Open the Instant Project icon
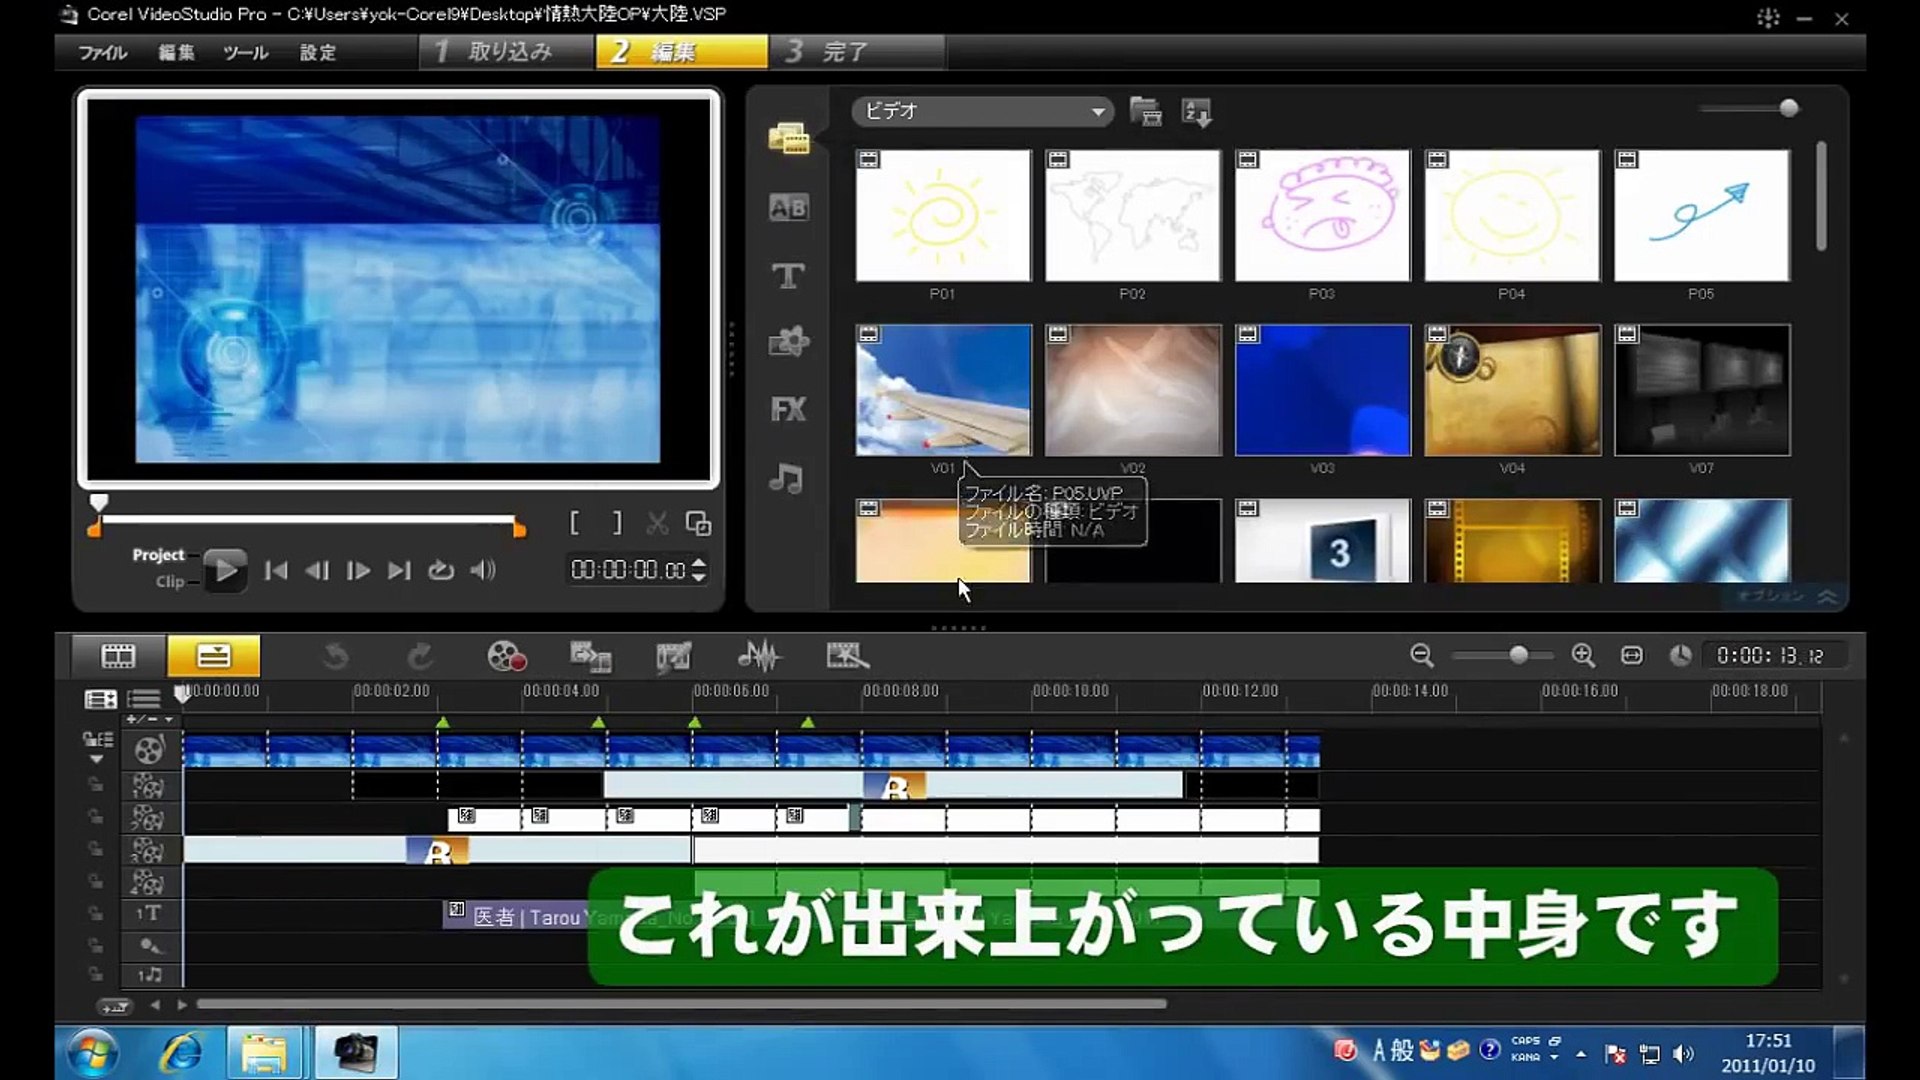The image size is (1920, 1080). [x=847, y=656]
